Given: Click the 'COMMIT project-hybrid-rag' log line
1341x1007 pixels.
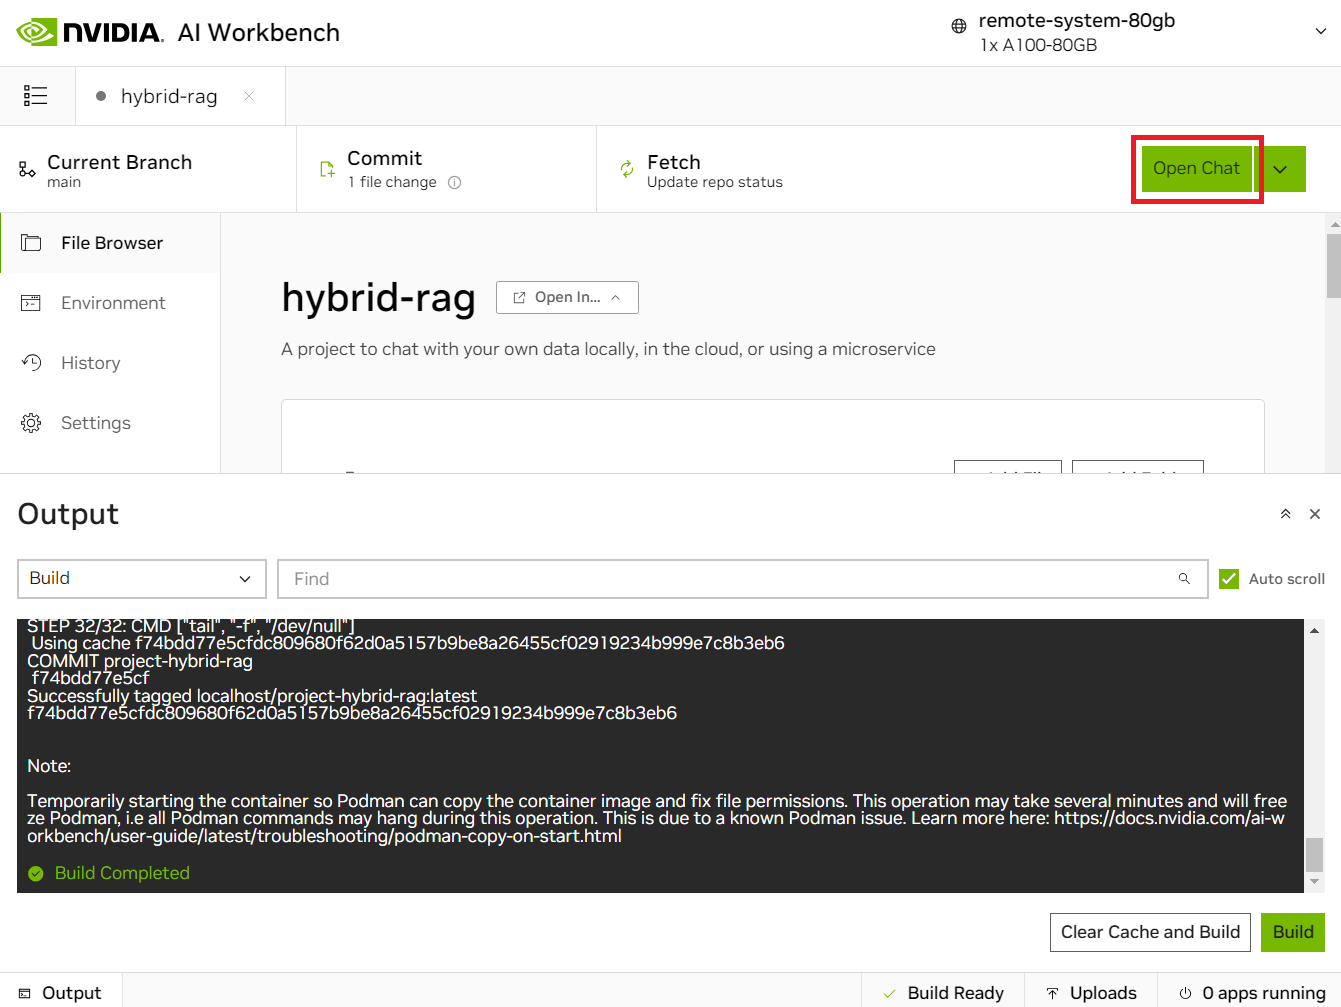Looking at the screenshot, I should tap(140, 661).
